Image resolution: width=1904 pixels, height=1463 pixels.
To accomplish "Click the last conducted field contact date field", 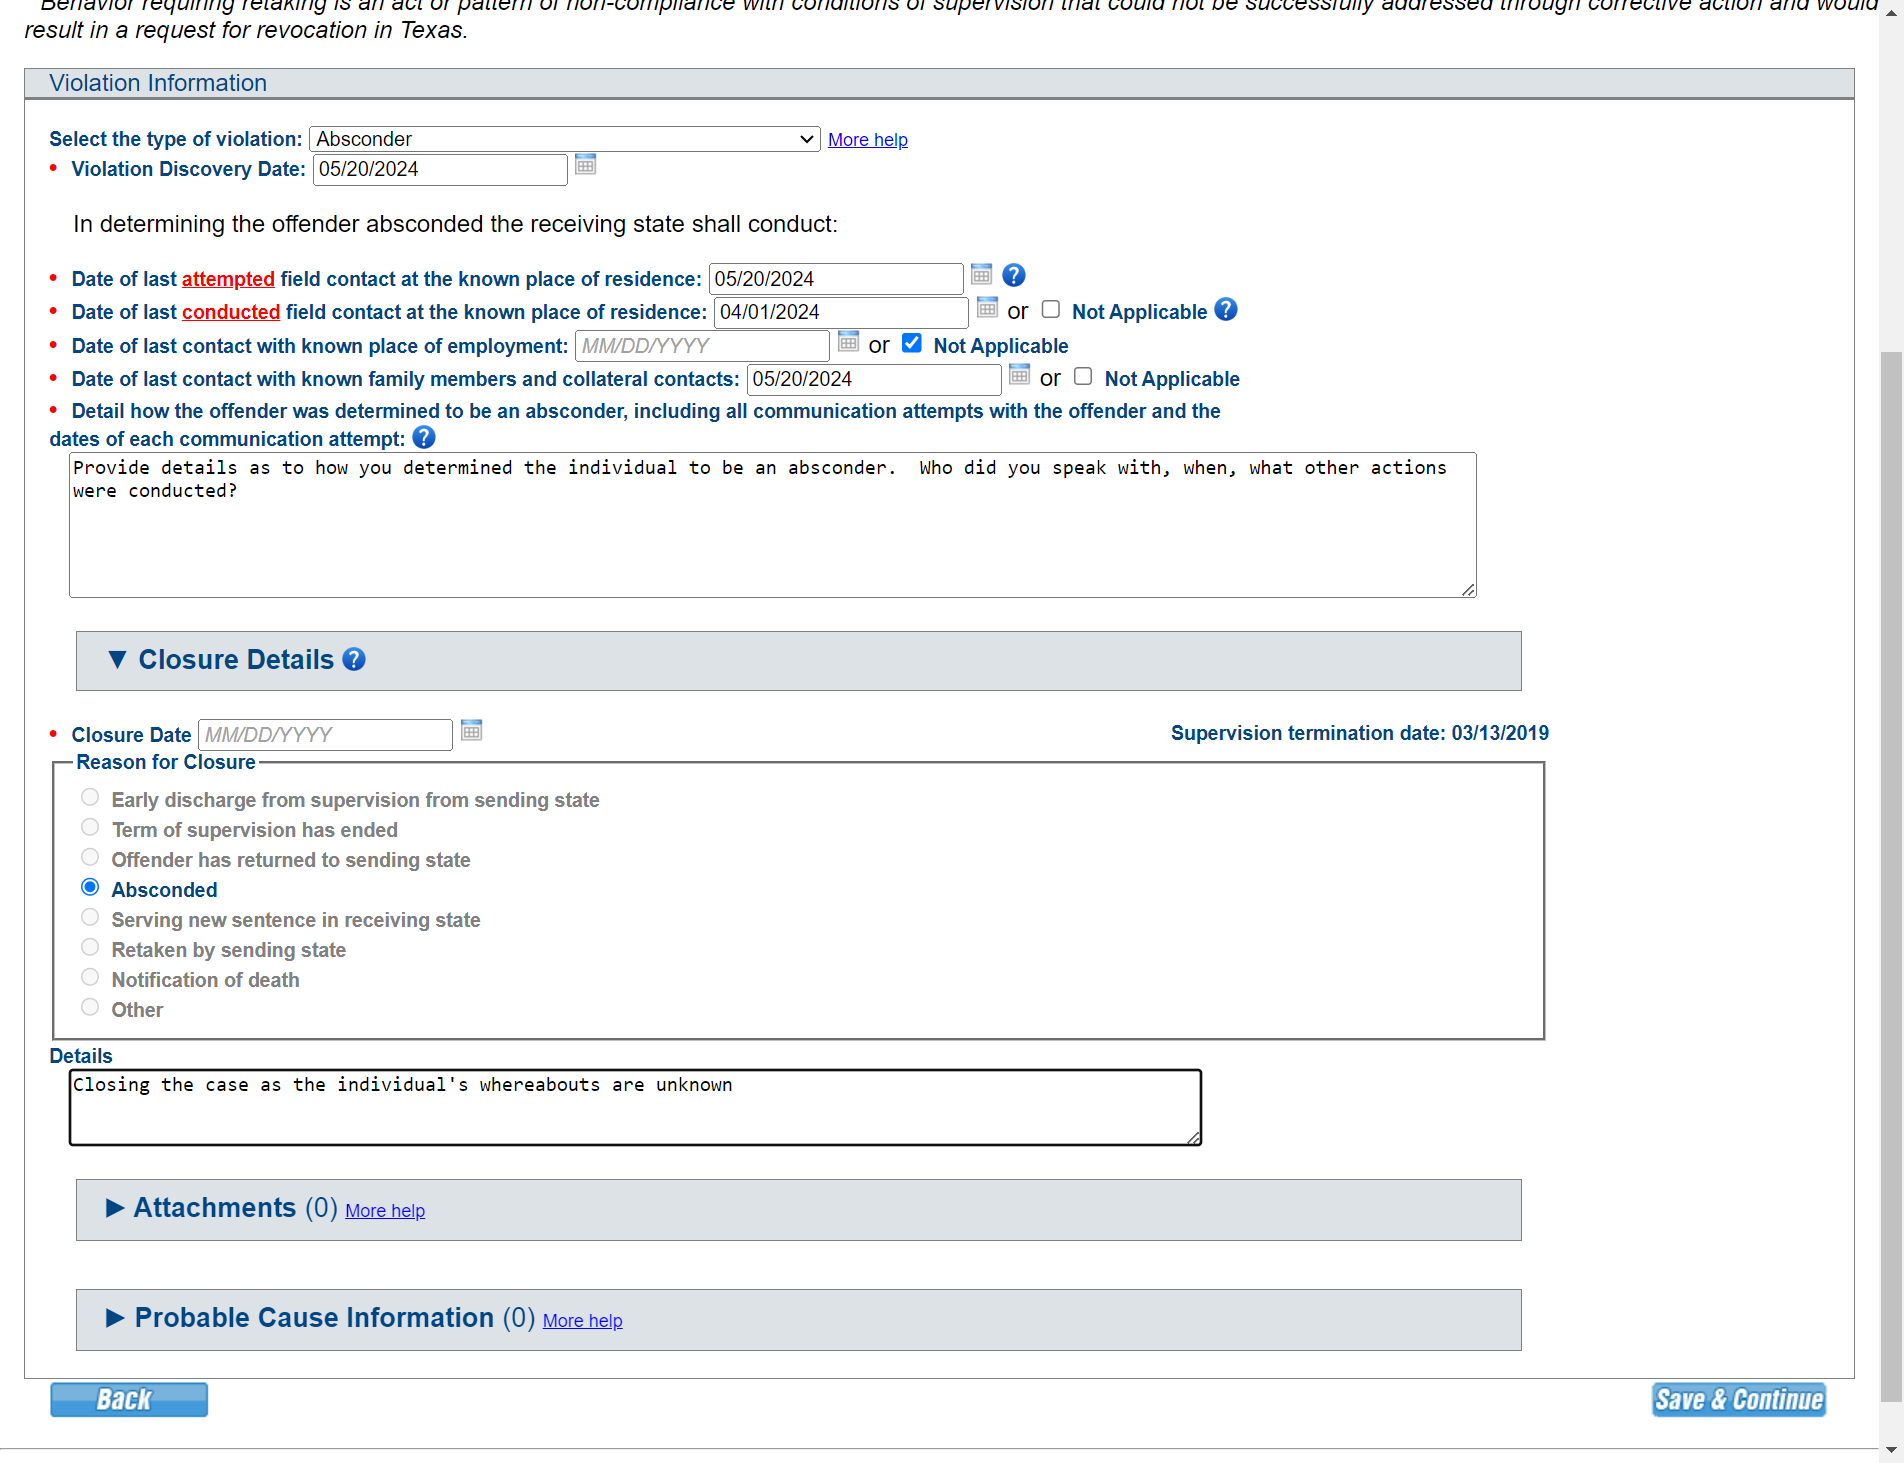I will click(841, 312).
